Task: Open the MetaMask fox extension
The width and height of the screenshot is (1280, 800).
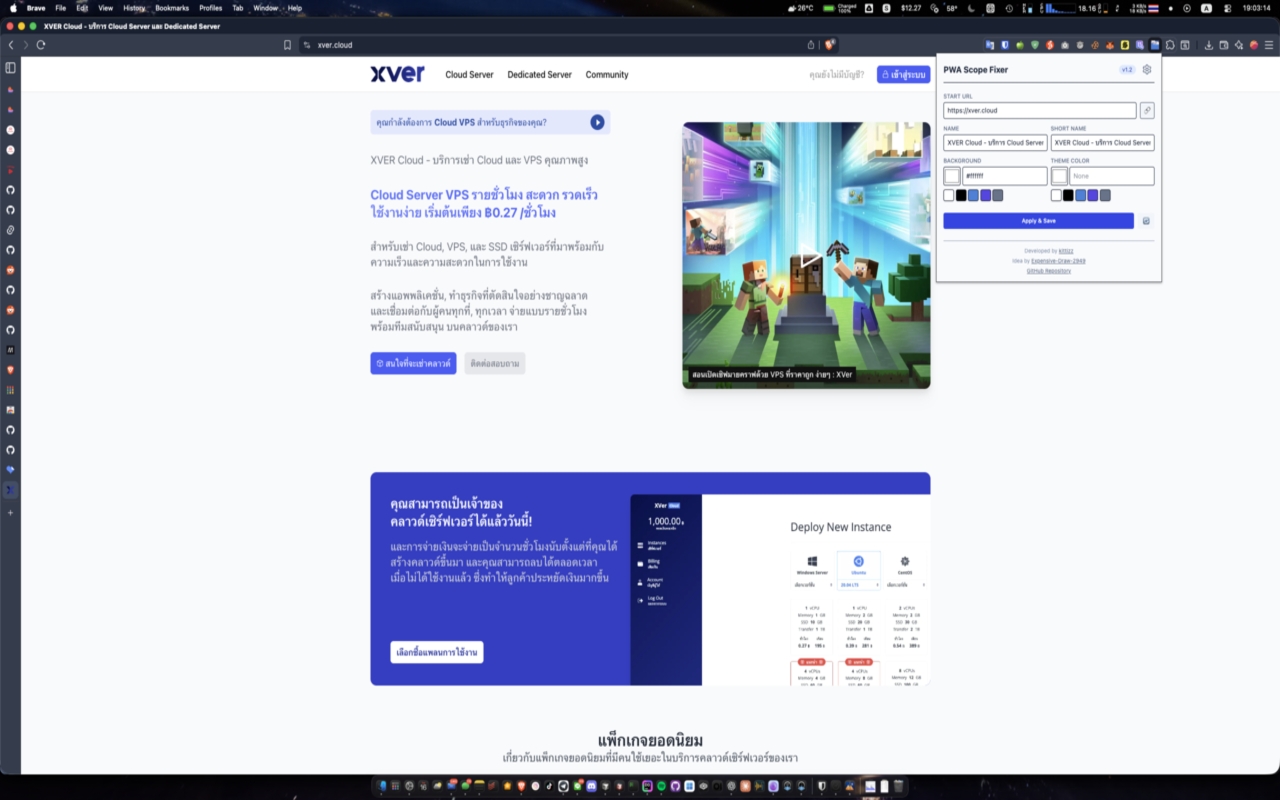Action: tap(1110, 45)
